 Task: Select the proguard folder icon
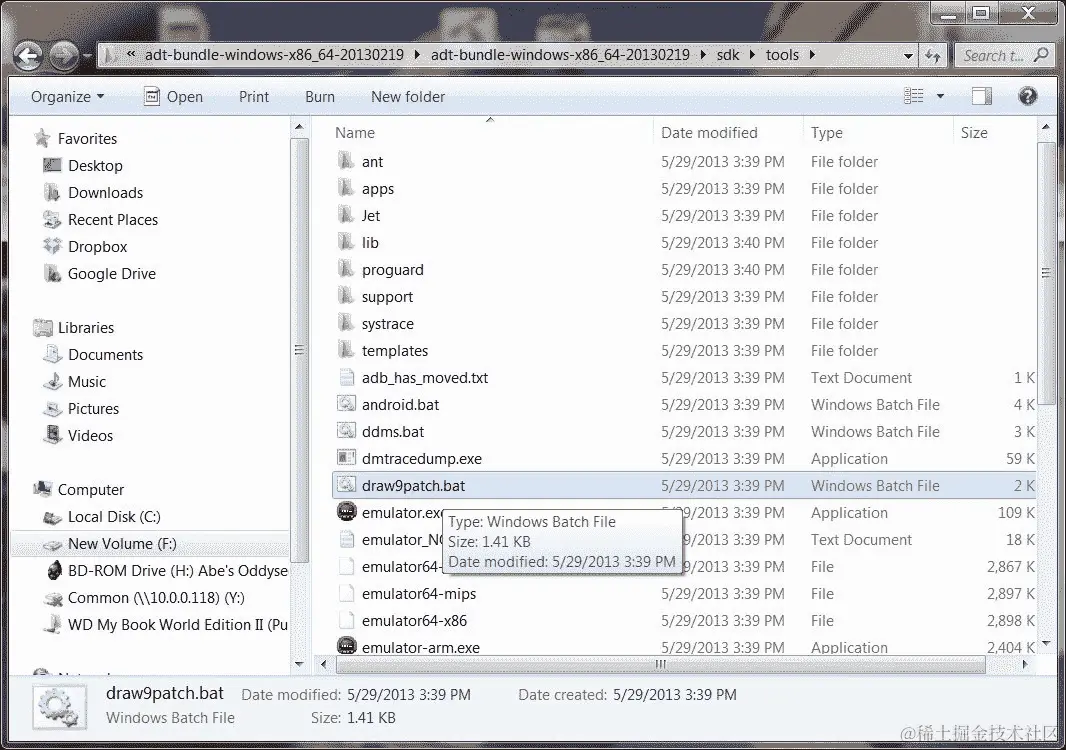(346, 269)
